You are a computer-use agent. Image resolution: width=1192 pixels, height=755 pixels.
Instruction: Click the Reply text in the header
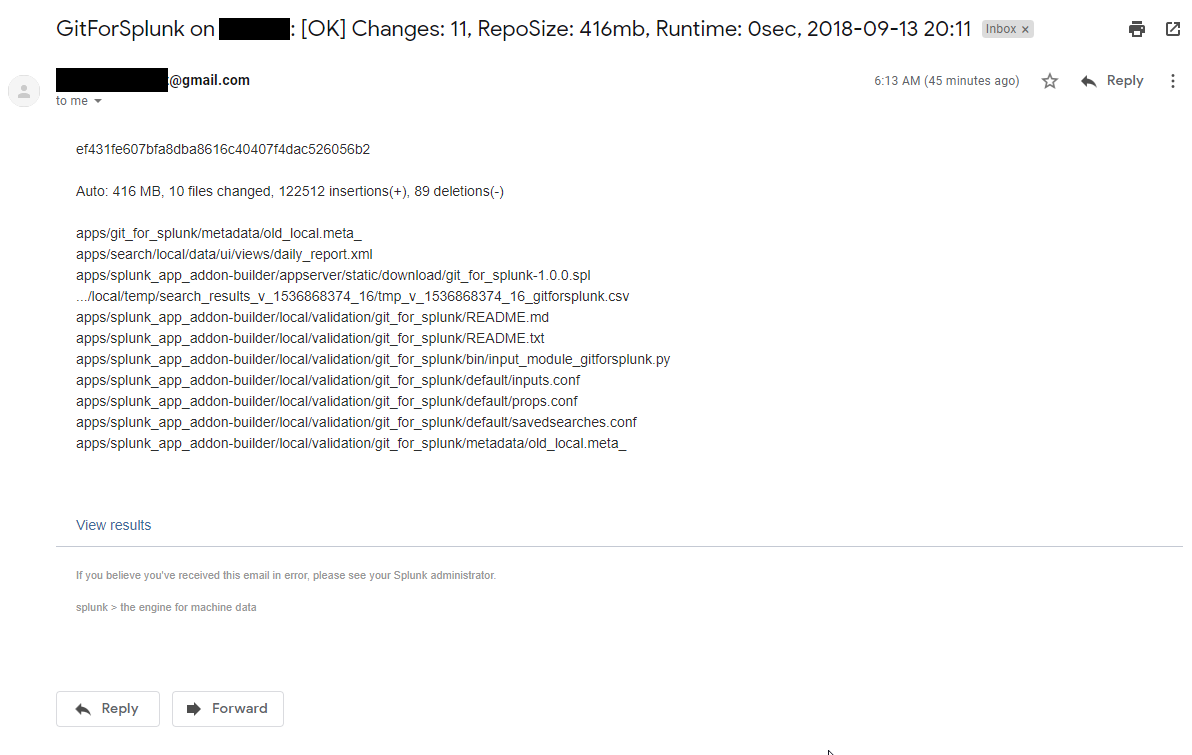tap(1124, 81)
